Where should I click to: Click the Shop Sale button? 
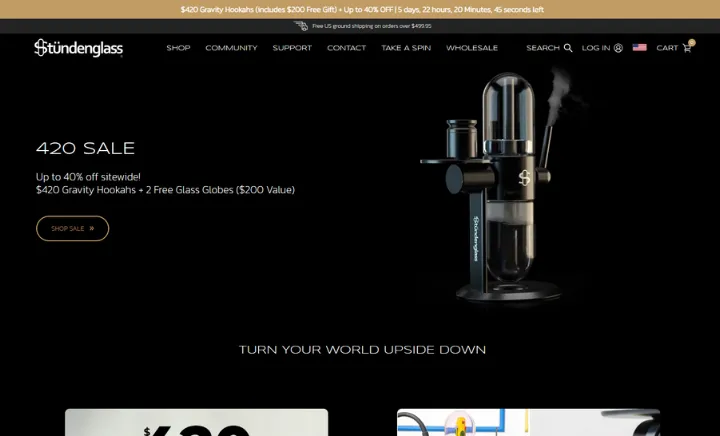[x=73, y=228]
